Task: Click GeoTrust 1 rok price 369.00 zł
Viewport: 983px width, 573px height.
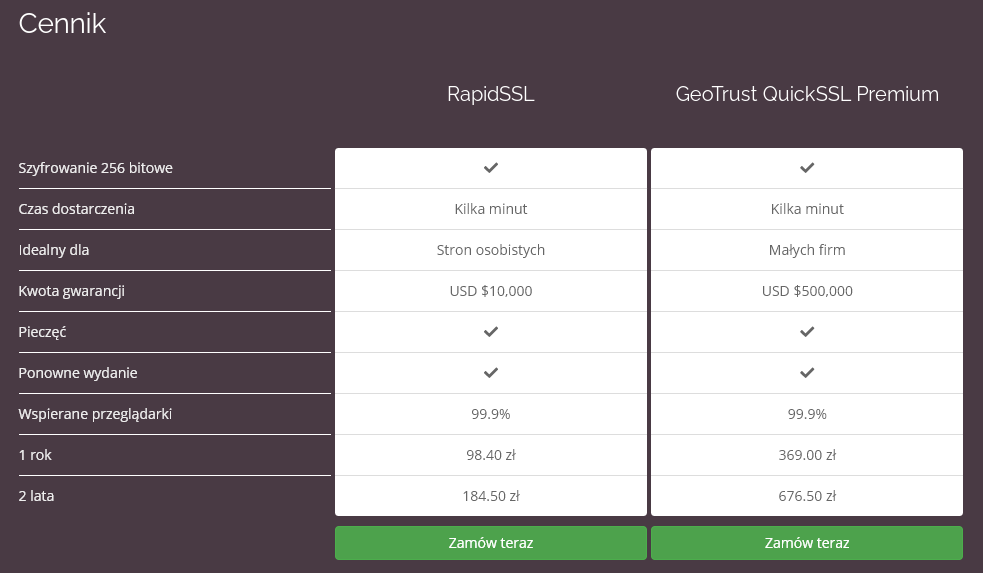Action: (x=807, y=455)
